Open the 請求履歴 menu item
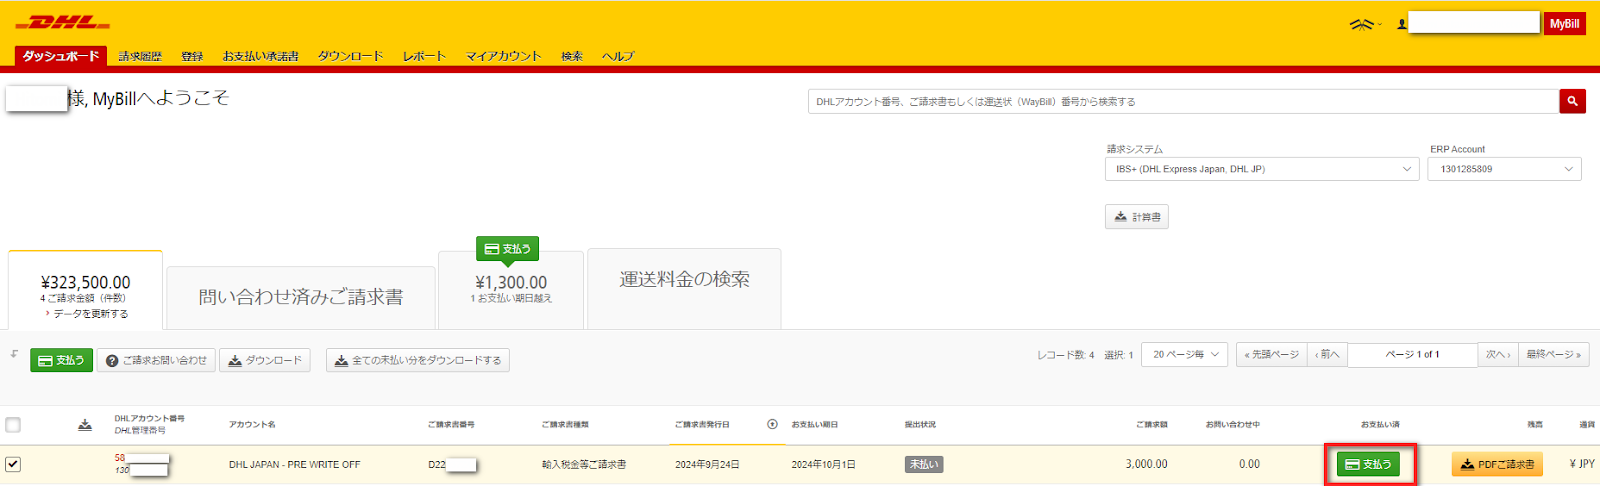Screen dimensions: 1600x486 coord(140,56)
